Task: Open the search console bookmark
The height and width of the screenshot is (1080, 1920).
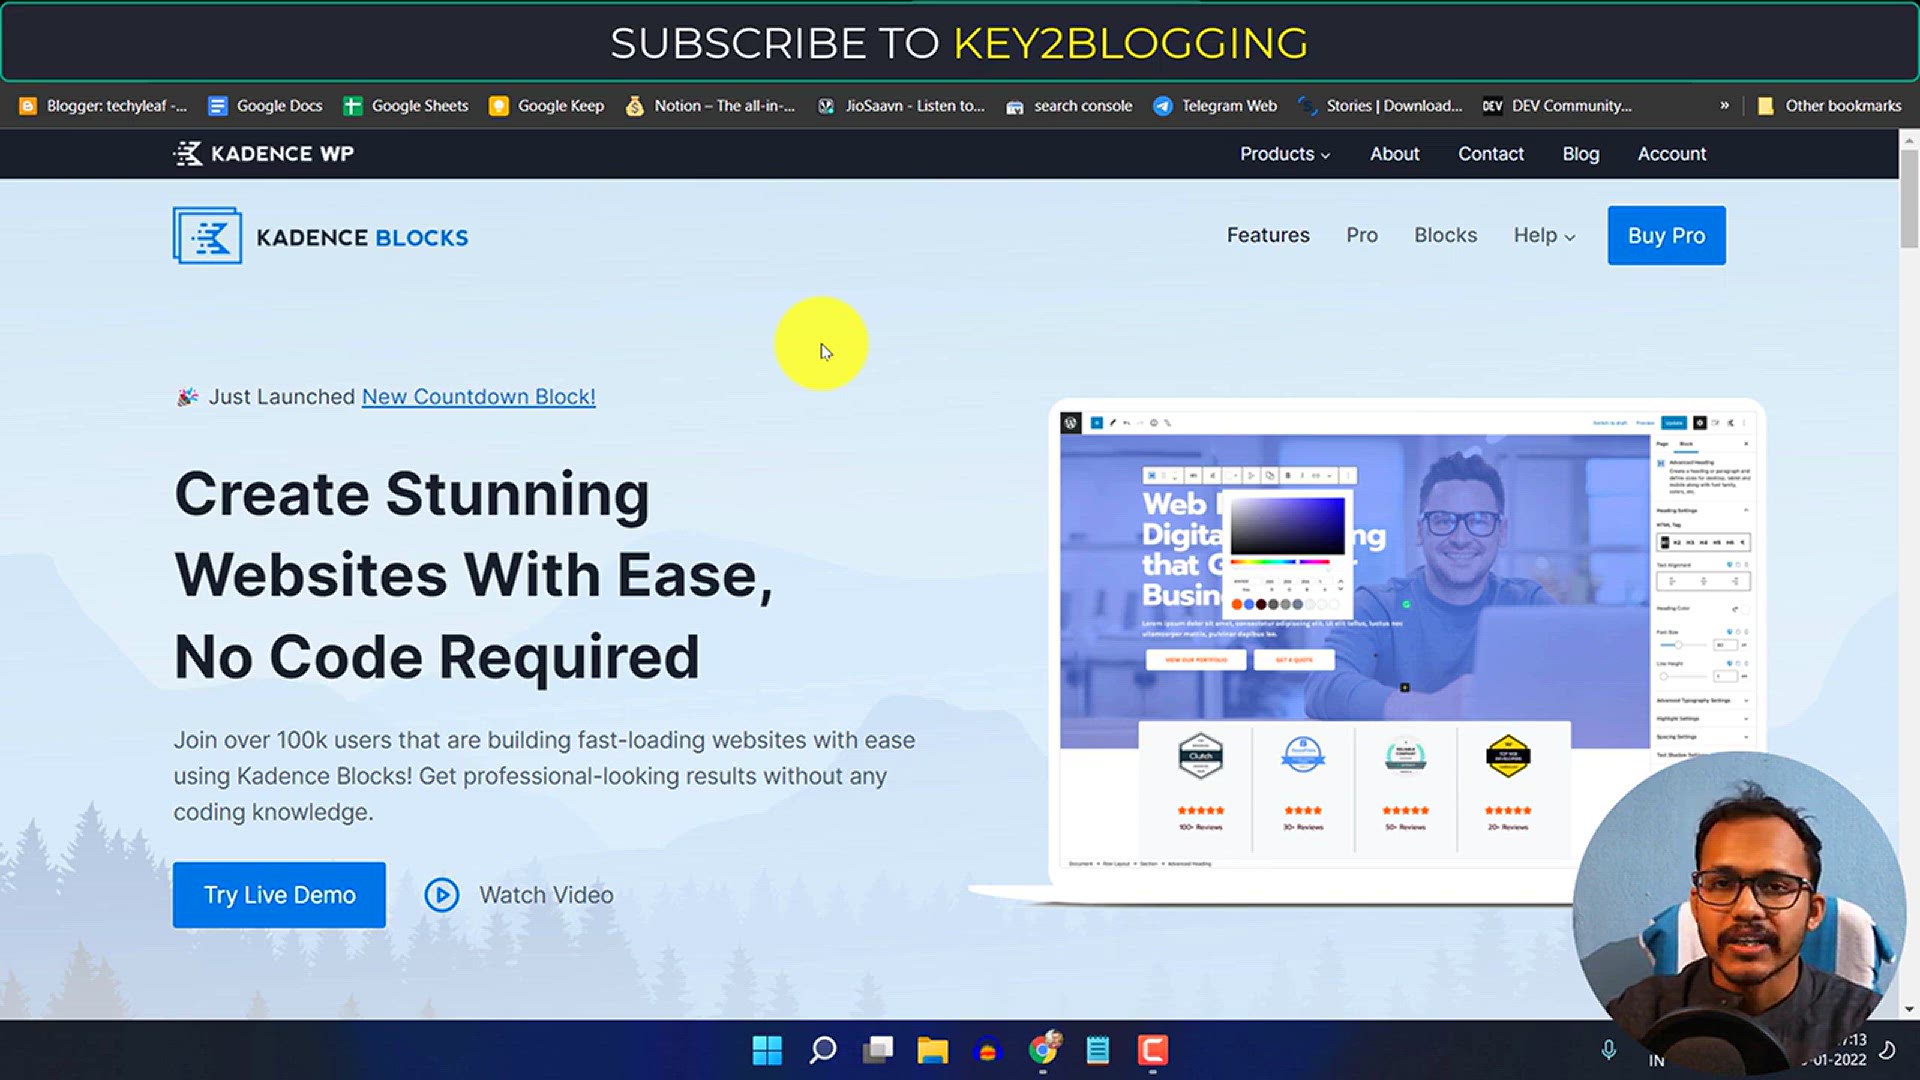Action: (1069, 106)
